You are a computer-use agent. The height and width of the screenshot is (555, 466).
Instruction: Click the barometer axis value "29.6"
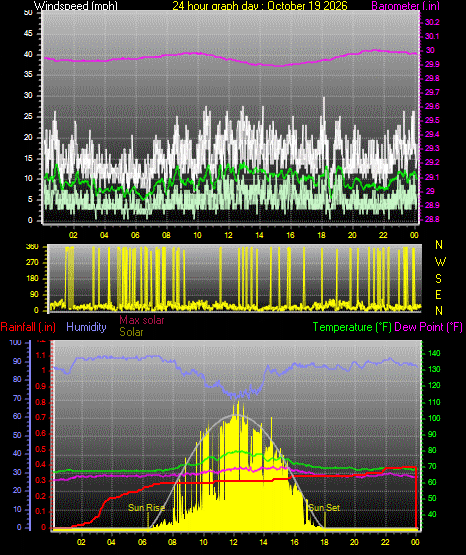click(432, 106)
